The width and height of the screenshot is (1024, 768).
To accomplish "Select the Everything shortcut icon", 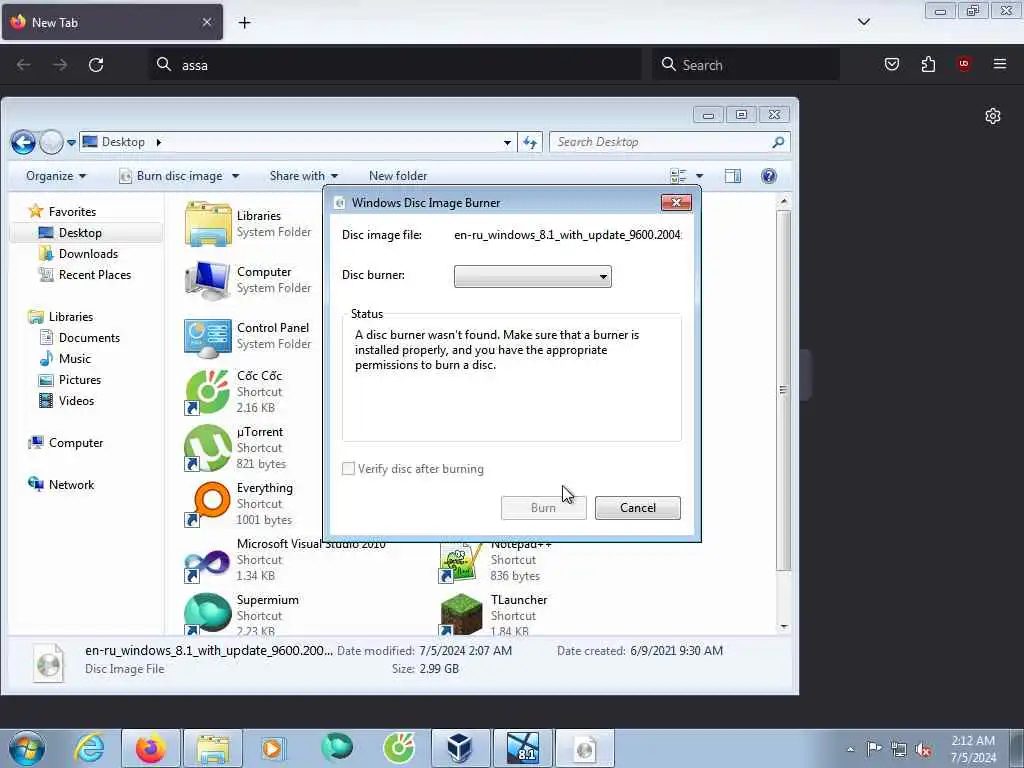I will tap(208, 504).
